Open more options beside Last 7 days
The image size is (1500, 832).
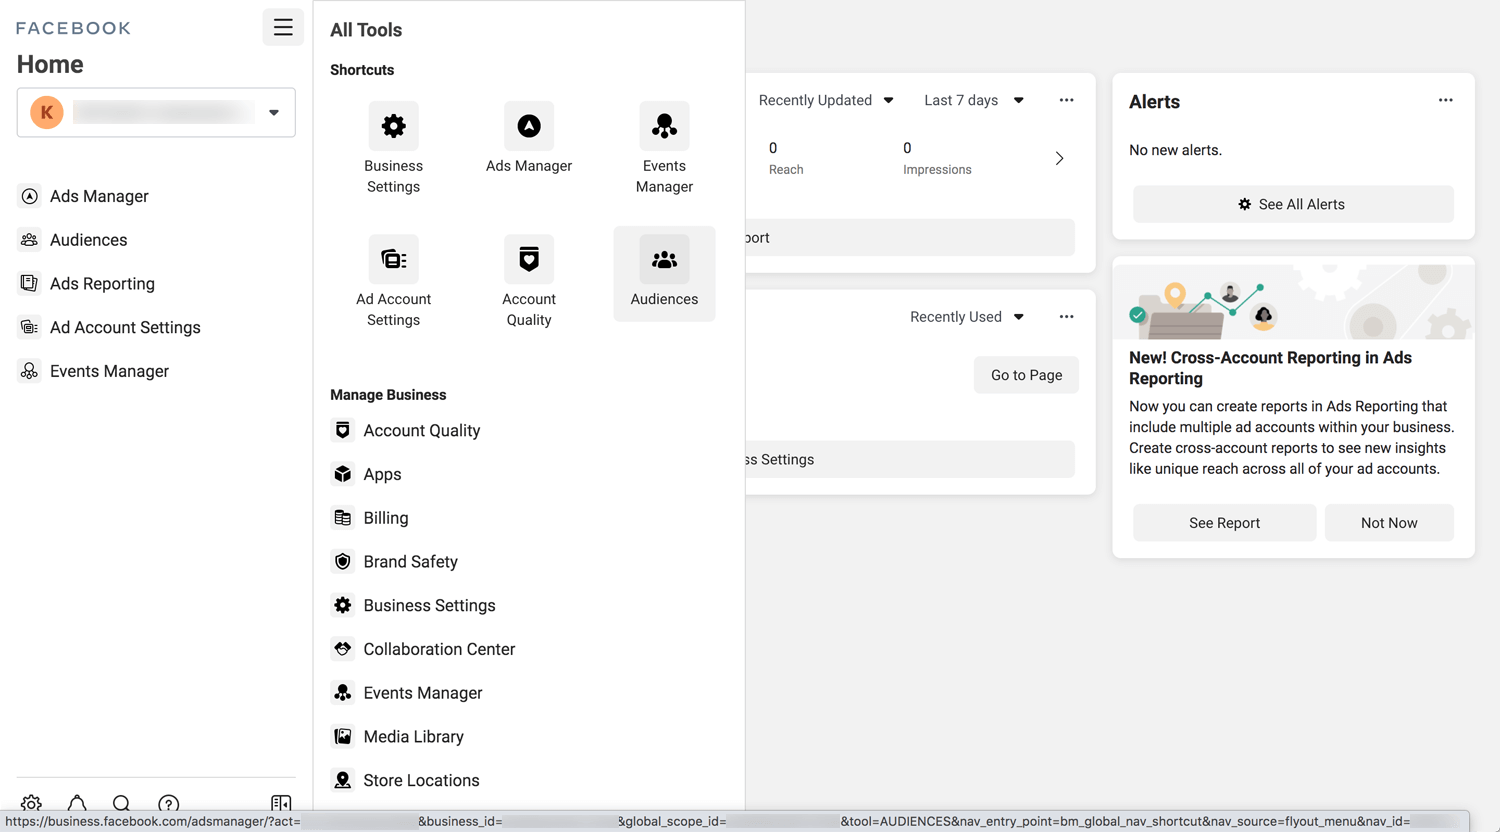tap(1066, 100)
